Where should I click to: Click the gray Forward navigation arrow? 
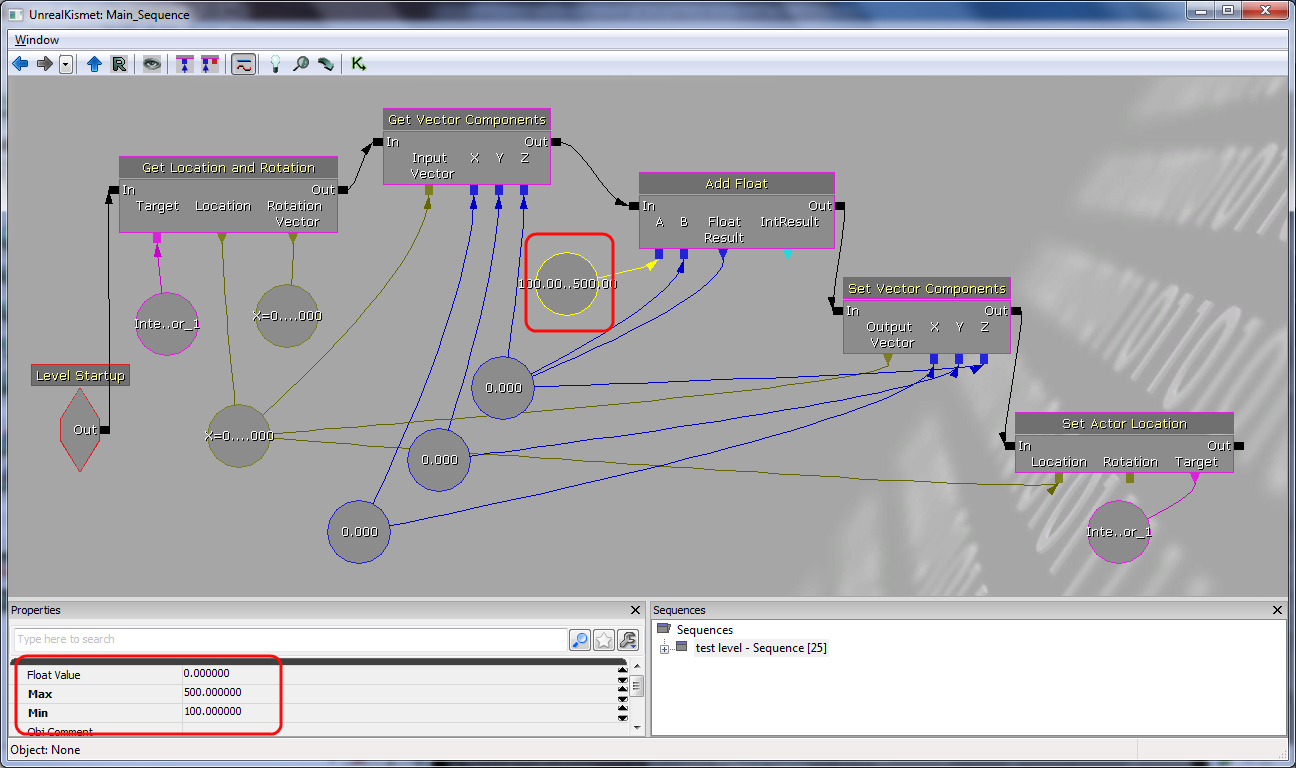click(x=44, y=64)
